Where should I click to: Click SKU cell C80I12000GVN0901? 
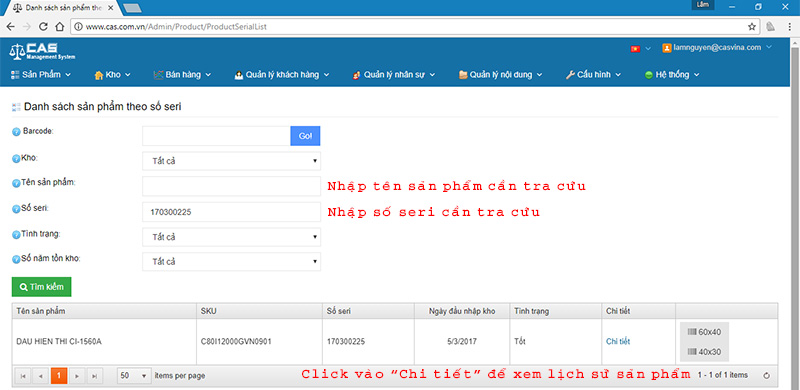236,342
